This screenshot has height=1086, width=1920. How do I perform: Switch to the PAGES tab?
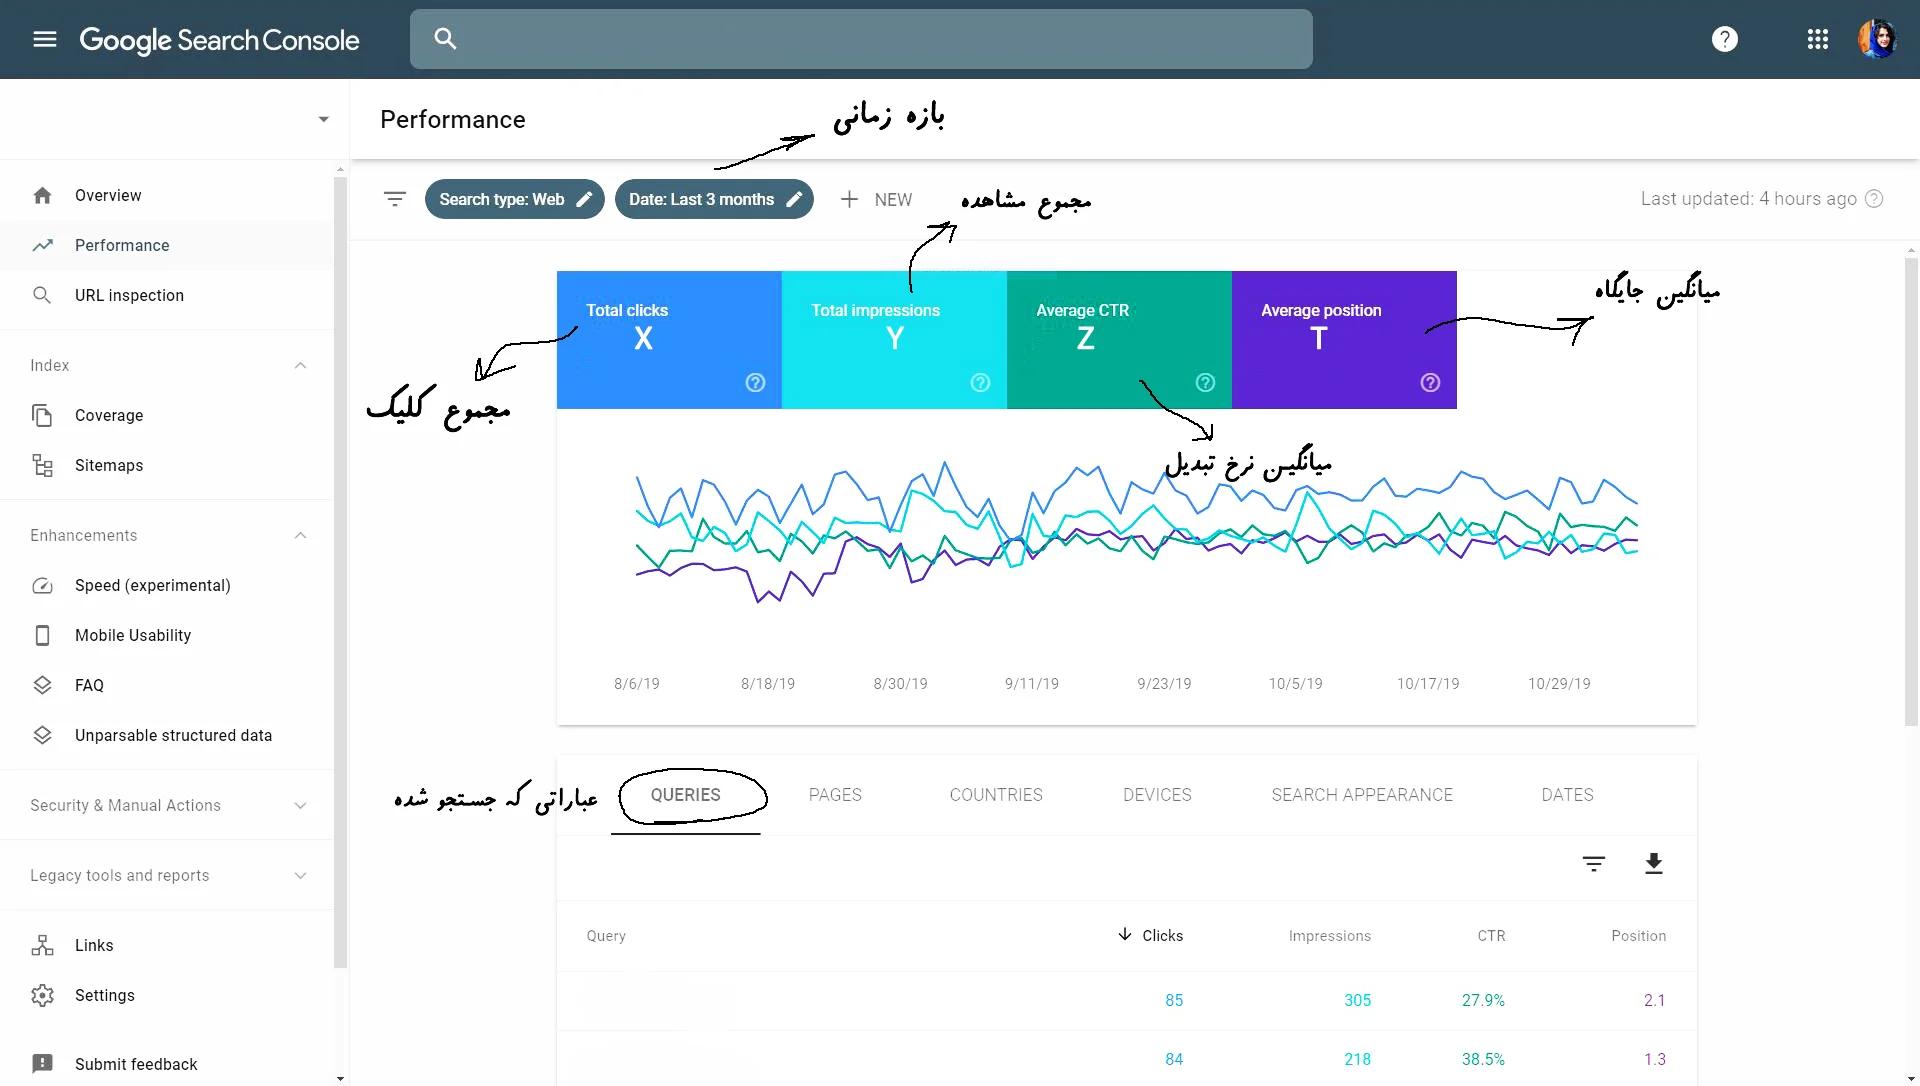pos(834,795)
